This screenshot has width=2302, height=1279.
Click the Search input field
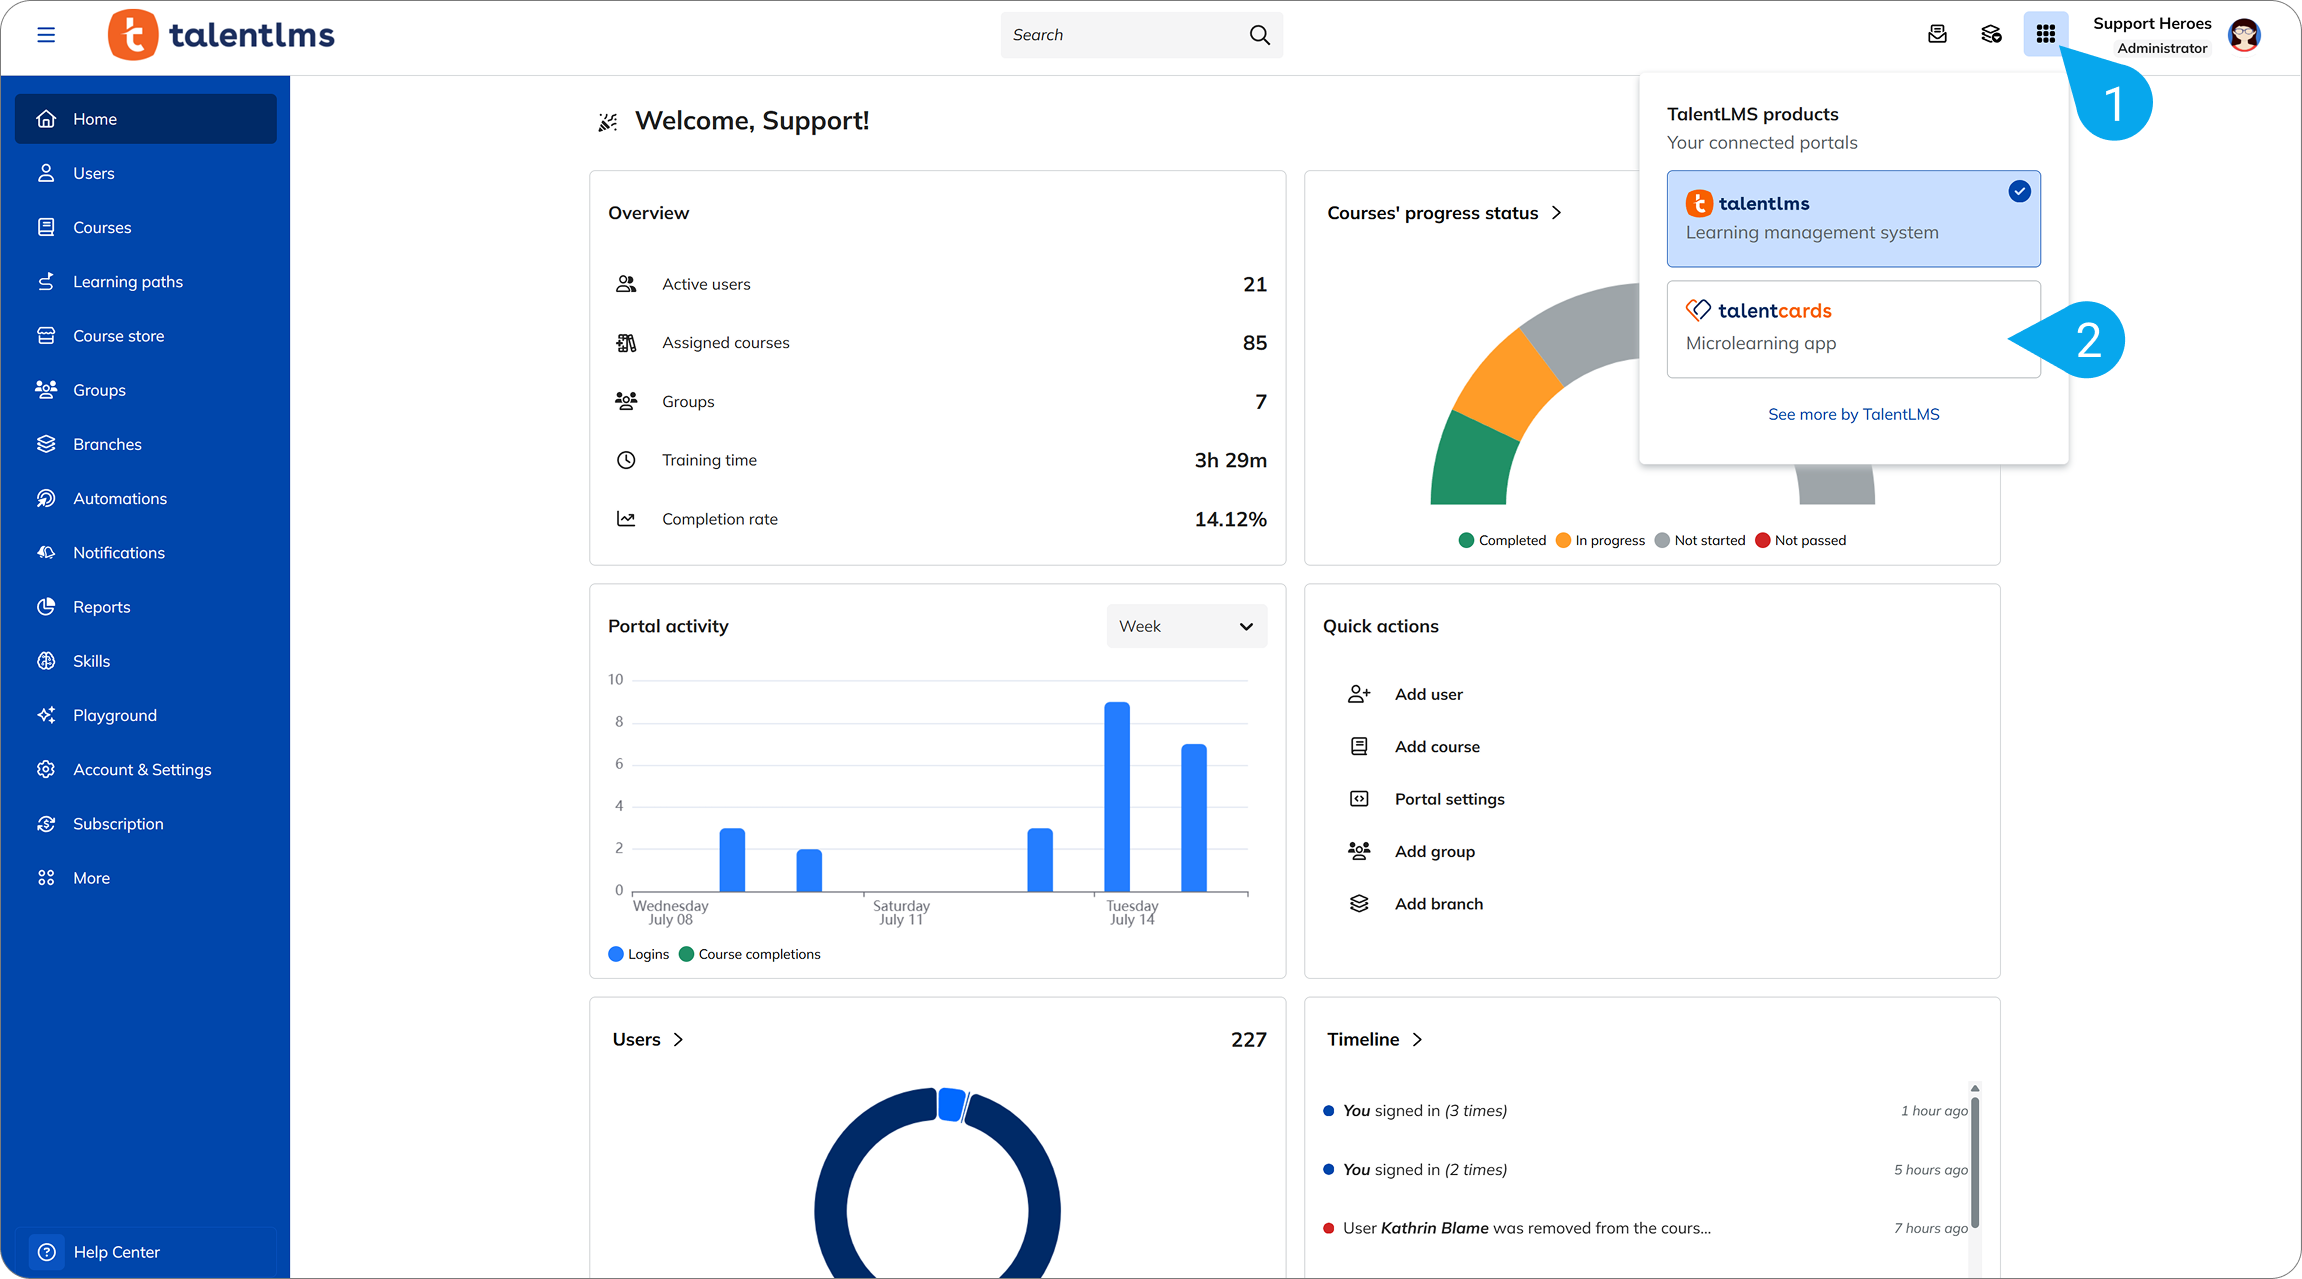coord(1125,35)
